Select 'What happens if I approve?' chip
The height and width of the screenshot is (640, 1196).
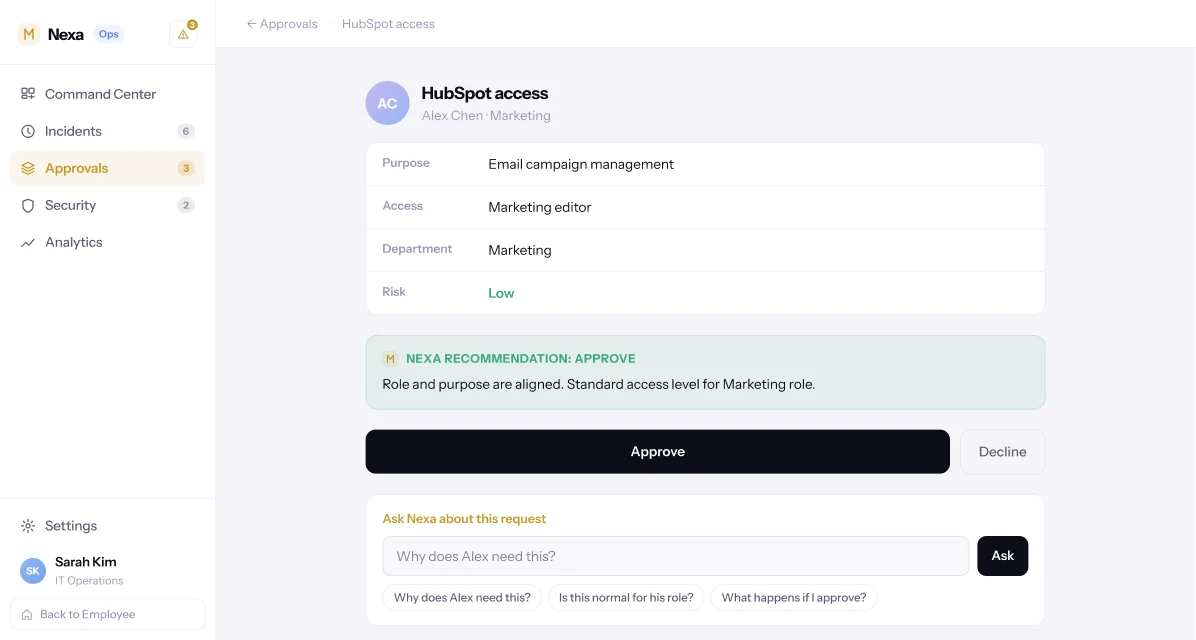pyautogui.click(x=794, y=597)
